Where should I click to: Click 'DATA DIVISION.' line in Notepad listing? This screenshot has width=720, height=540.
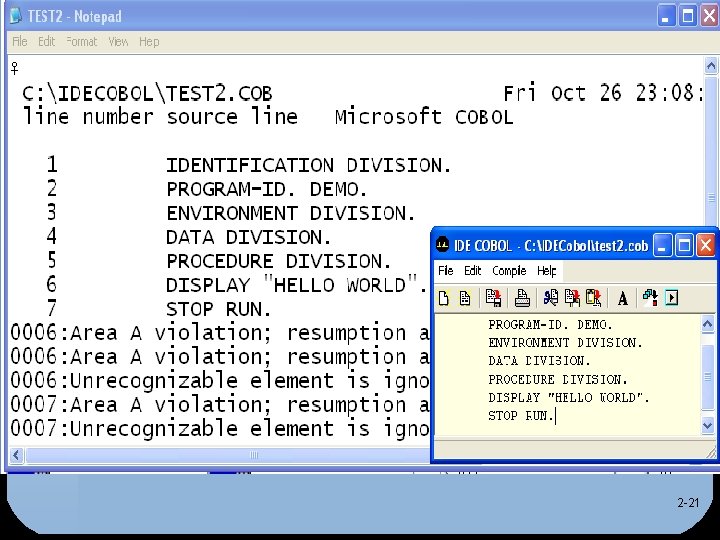pyautogui.click(x=248, y=237)
